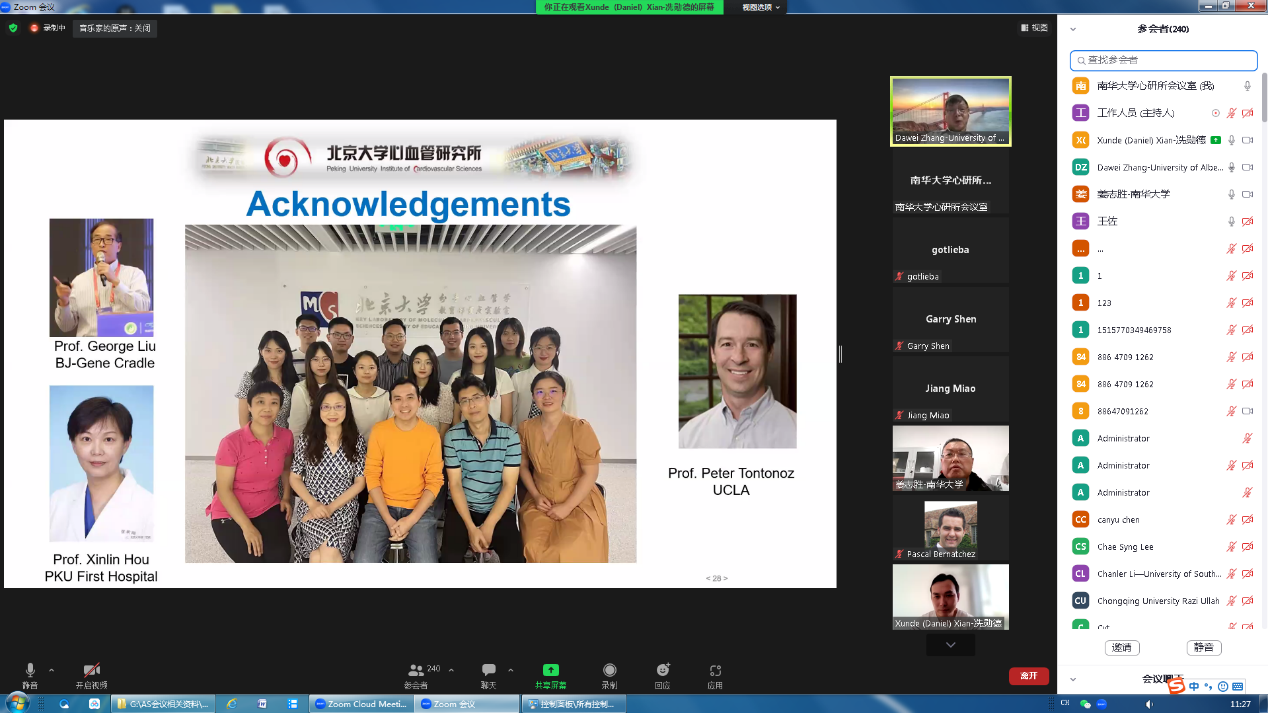The image size is (1268, 713).
Task: Click the mute (静音) microphone icon
Action: tap(30, 670)
